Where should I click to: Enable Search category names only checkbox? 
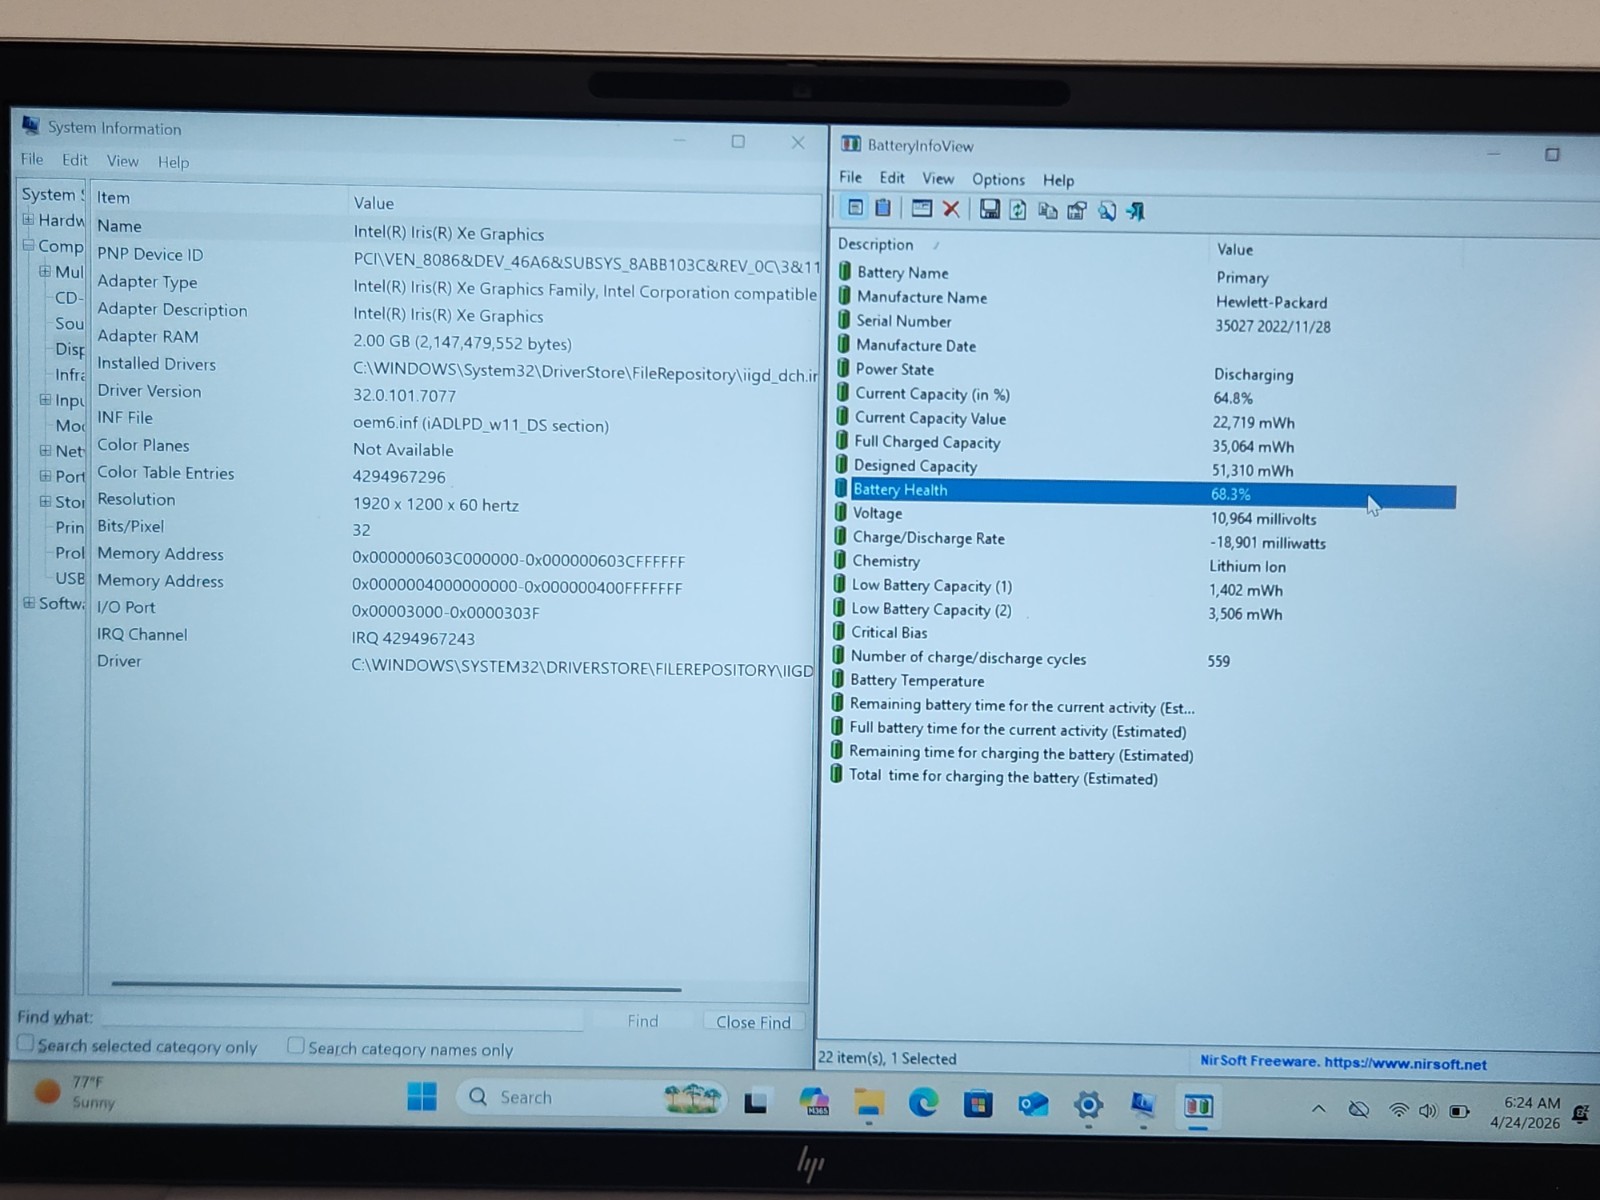[x=295, y=1045]
